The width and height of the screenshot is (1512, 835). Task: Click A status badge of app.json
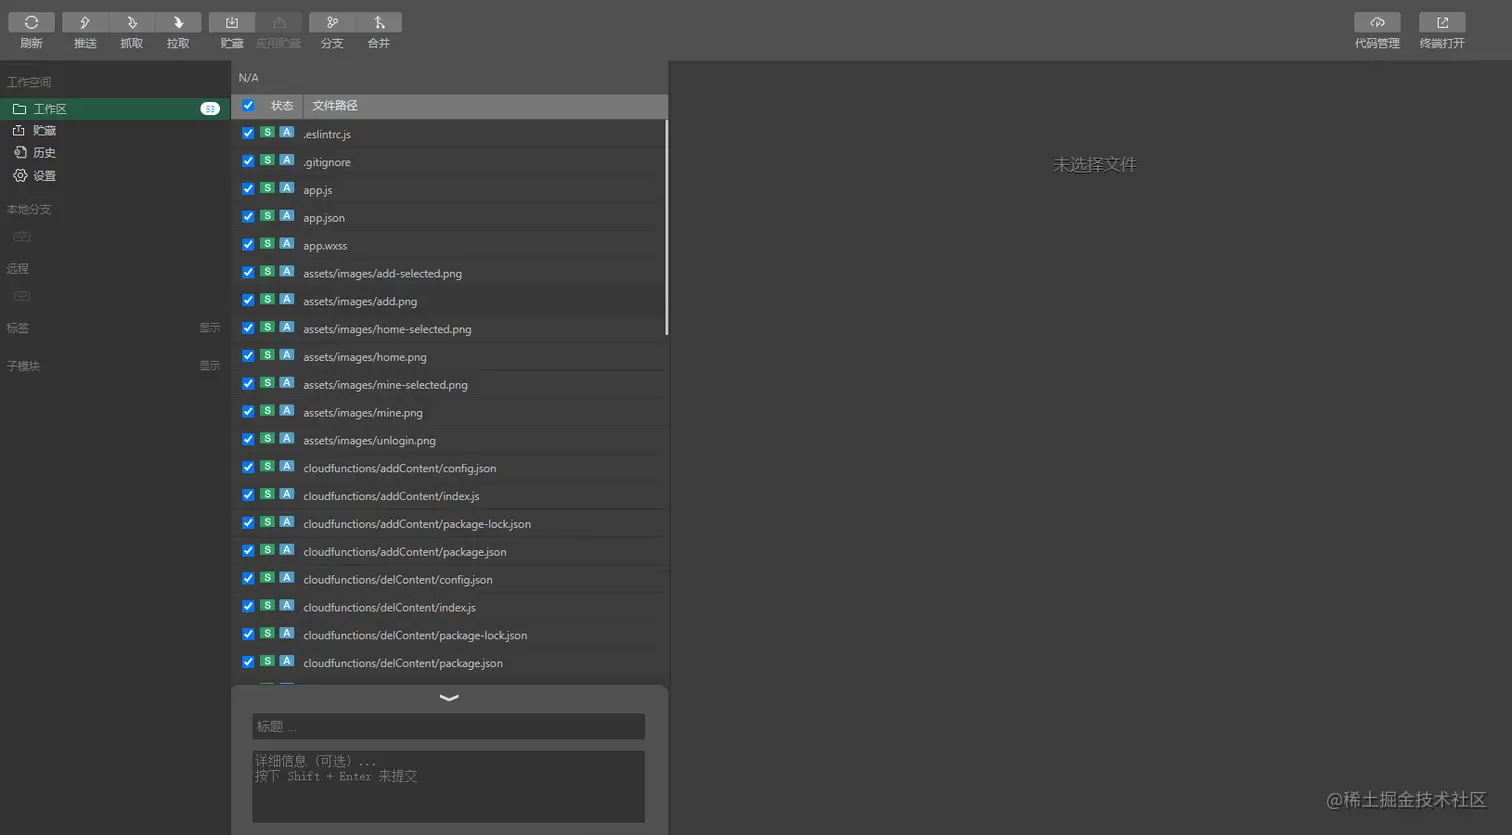pos(286,216)
